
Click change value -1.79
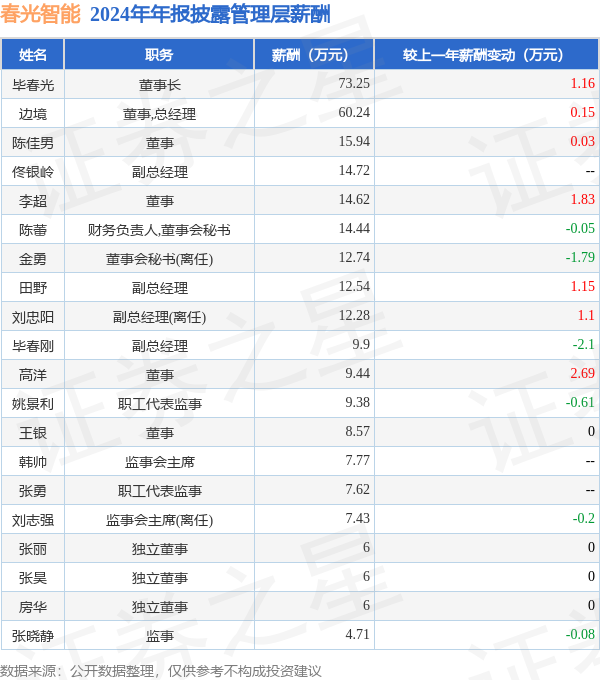580,258
